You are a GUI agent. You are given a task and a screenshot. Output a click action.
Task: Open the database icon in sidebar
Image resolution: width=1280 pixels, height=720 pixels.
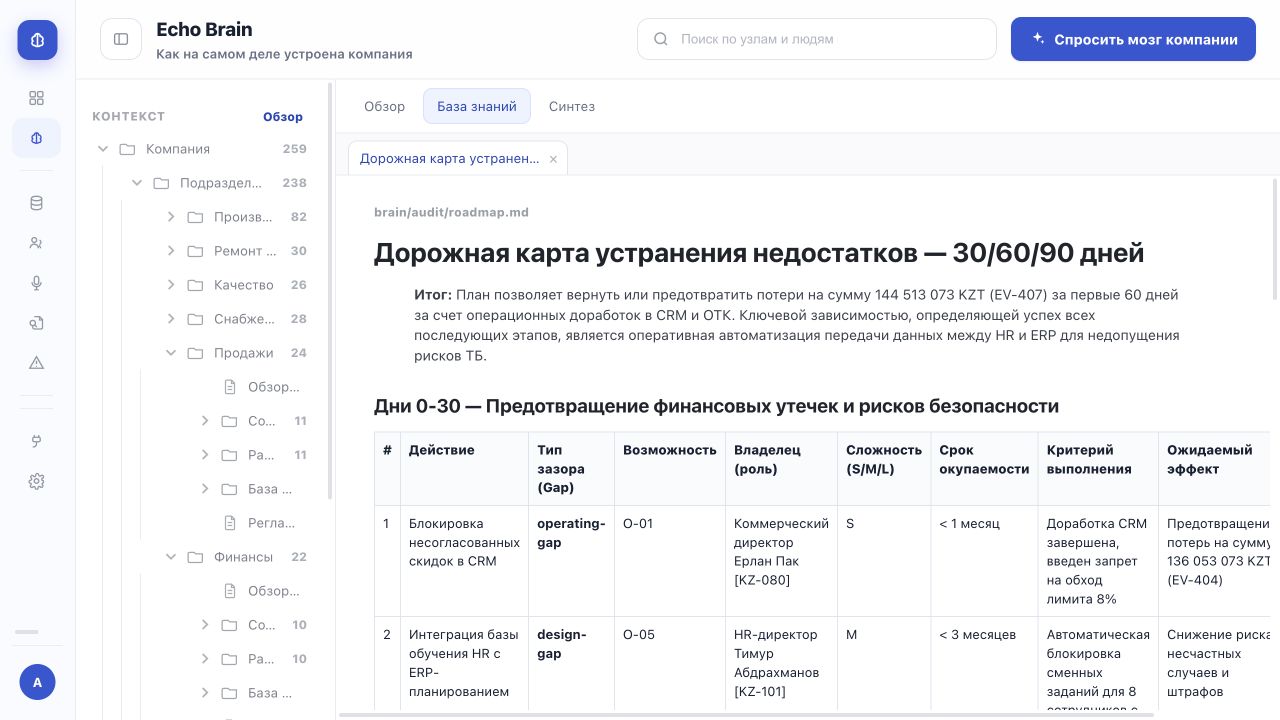37,203
